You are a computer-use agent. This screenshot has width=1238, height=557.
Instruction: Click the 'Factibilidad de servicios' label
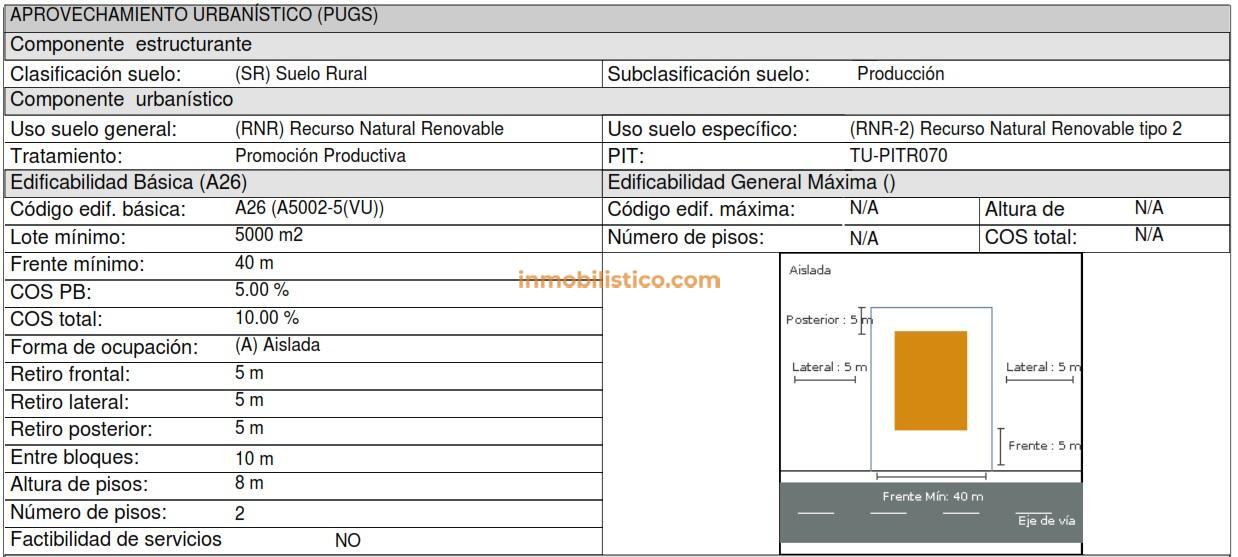(x=116, y=539)
